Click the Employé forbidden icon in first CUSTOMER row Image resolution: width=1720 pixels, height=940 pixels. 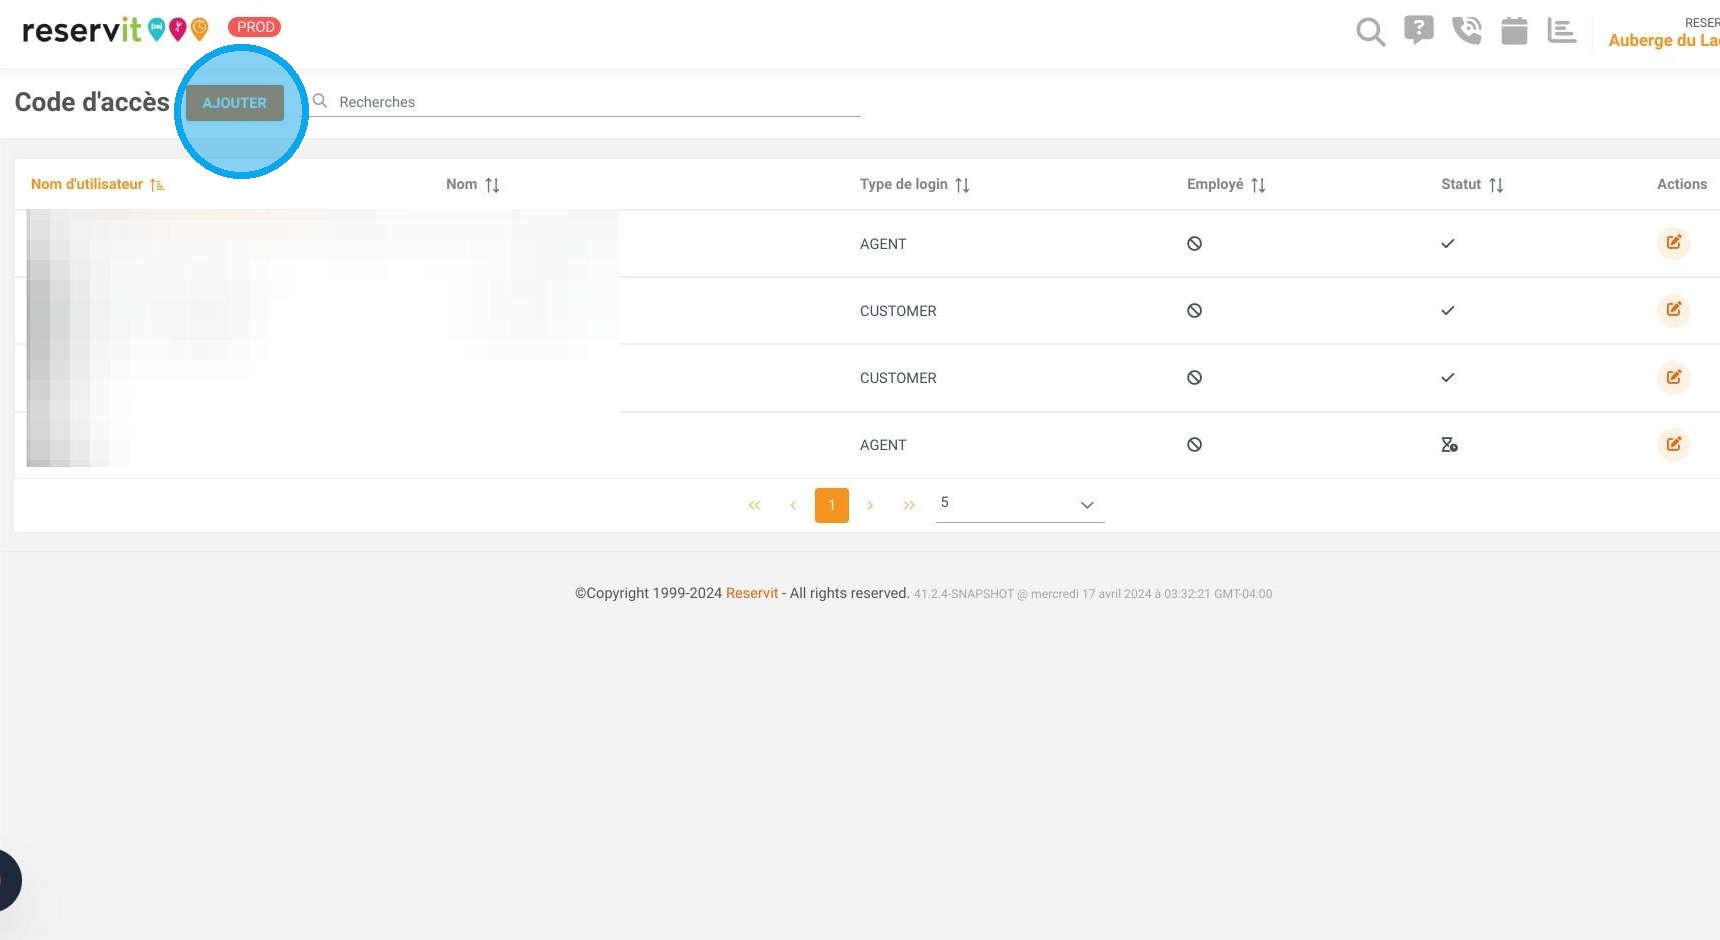coord(1194,311)
